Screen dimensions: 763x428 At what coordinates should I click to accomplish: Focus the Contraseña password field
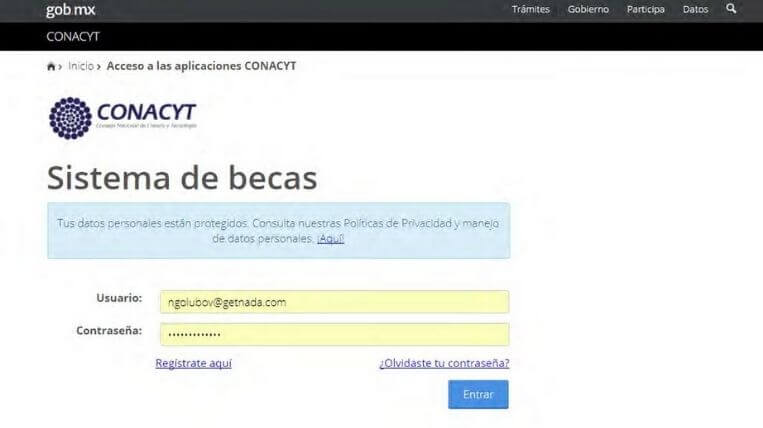pyautogui.click(x=334, y=335)
